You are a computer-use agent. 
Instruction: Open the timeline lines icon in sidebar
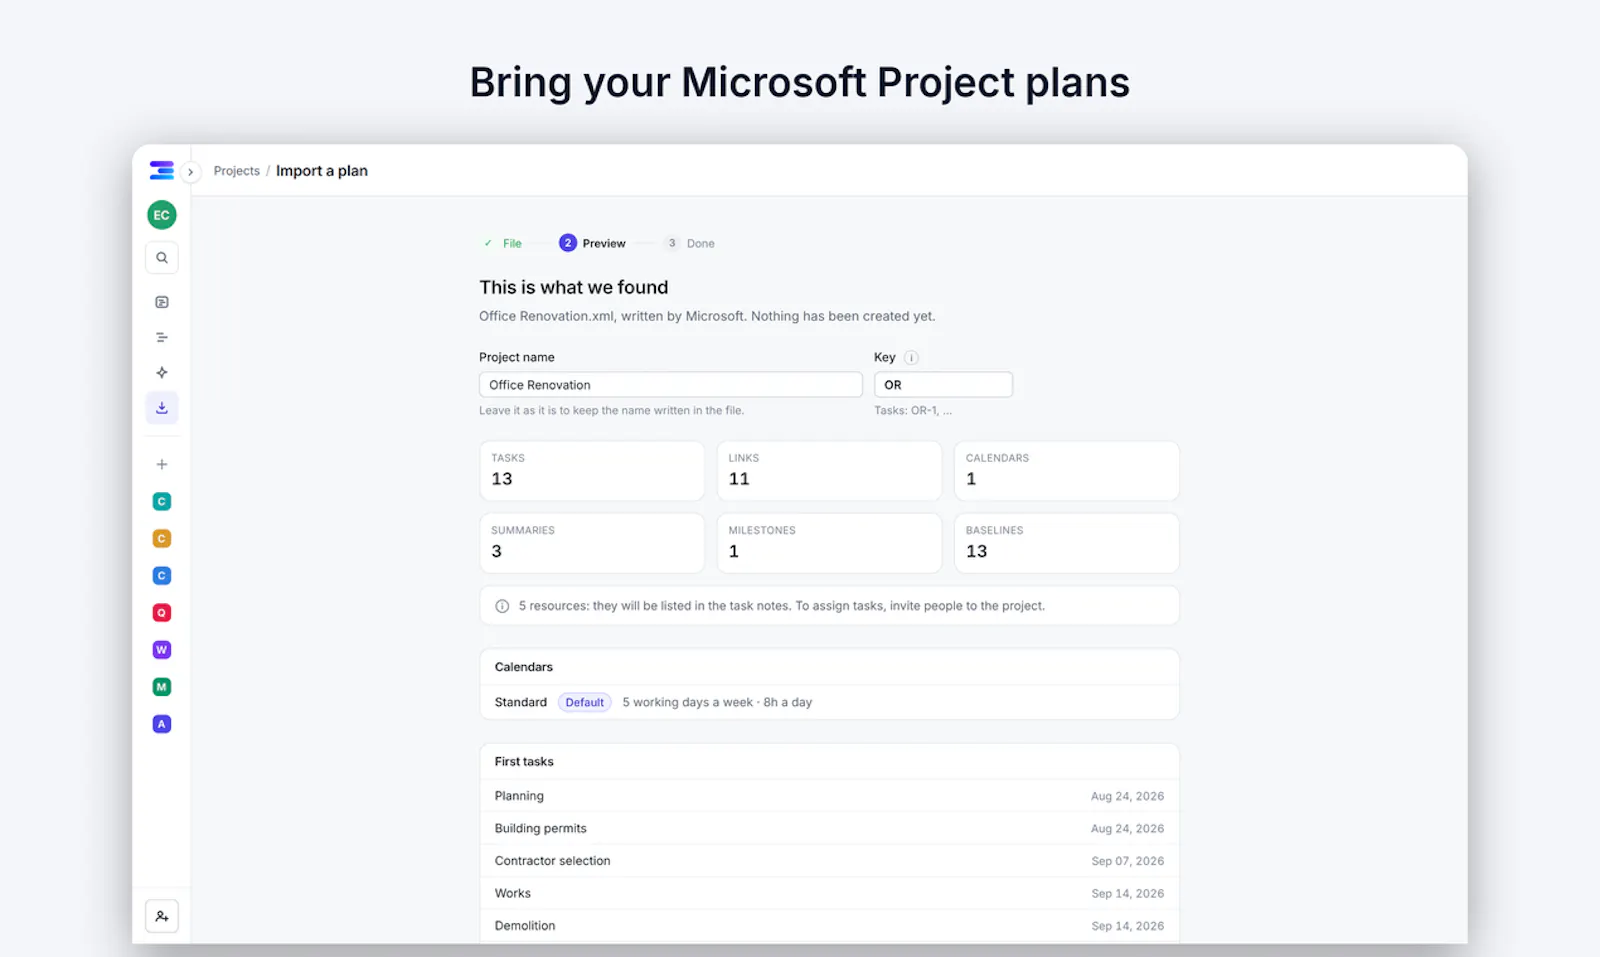pyautogui.click(x=162, y=338)
